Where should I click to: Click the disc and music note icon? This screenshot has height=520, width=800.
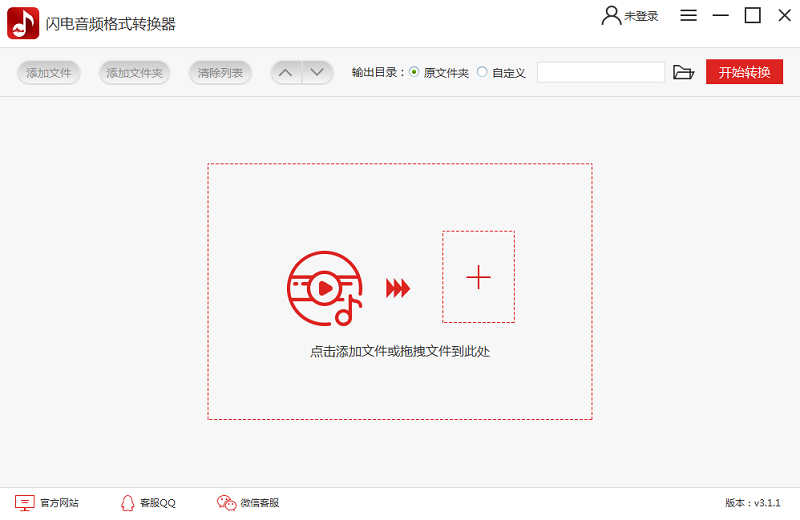pyautogui.click(x=325, y=288)
